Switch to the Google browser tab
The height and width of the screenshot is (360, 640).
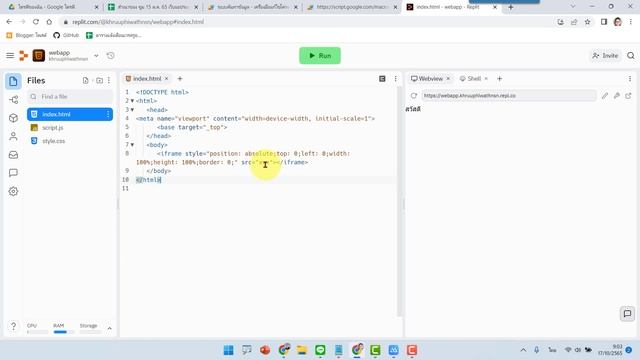coord(53,7)
